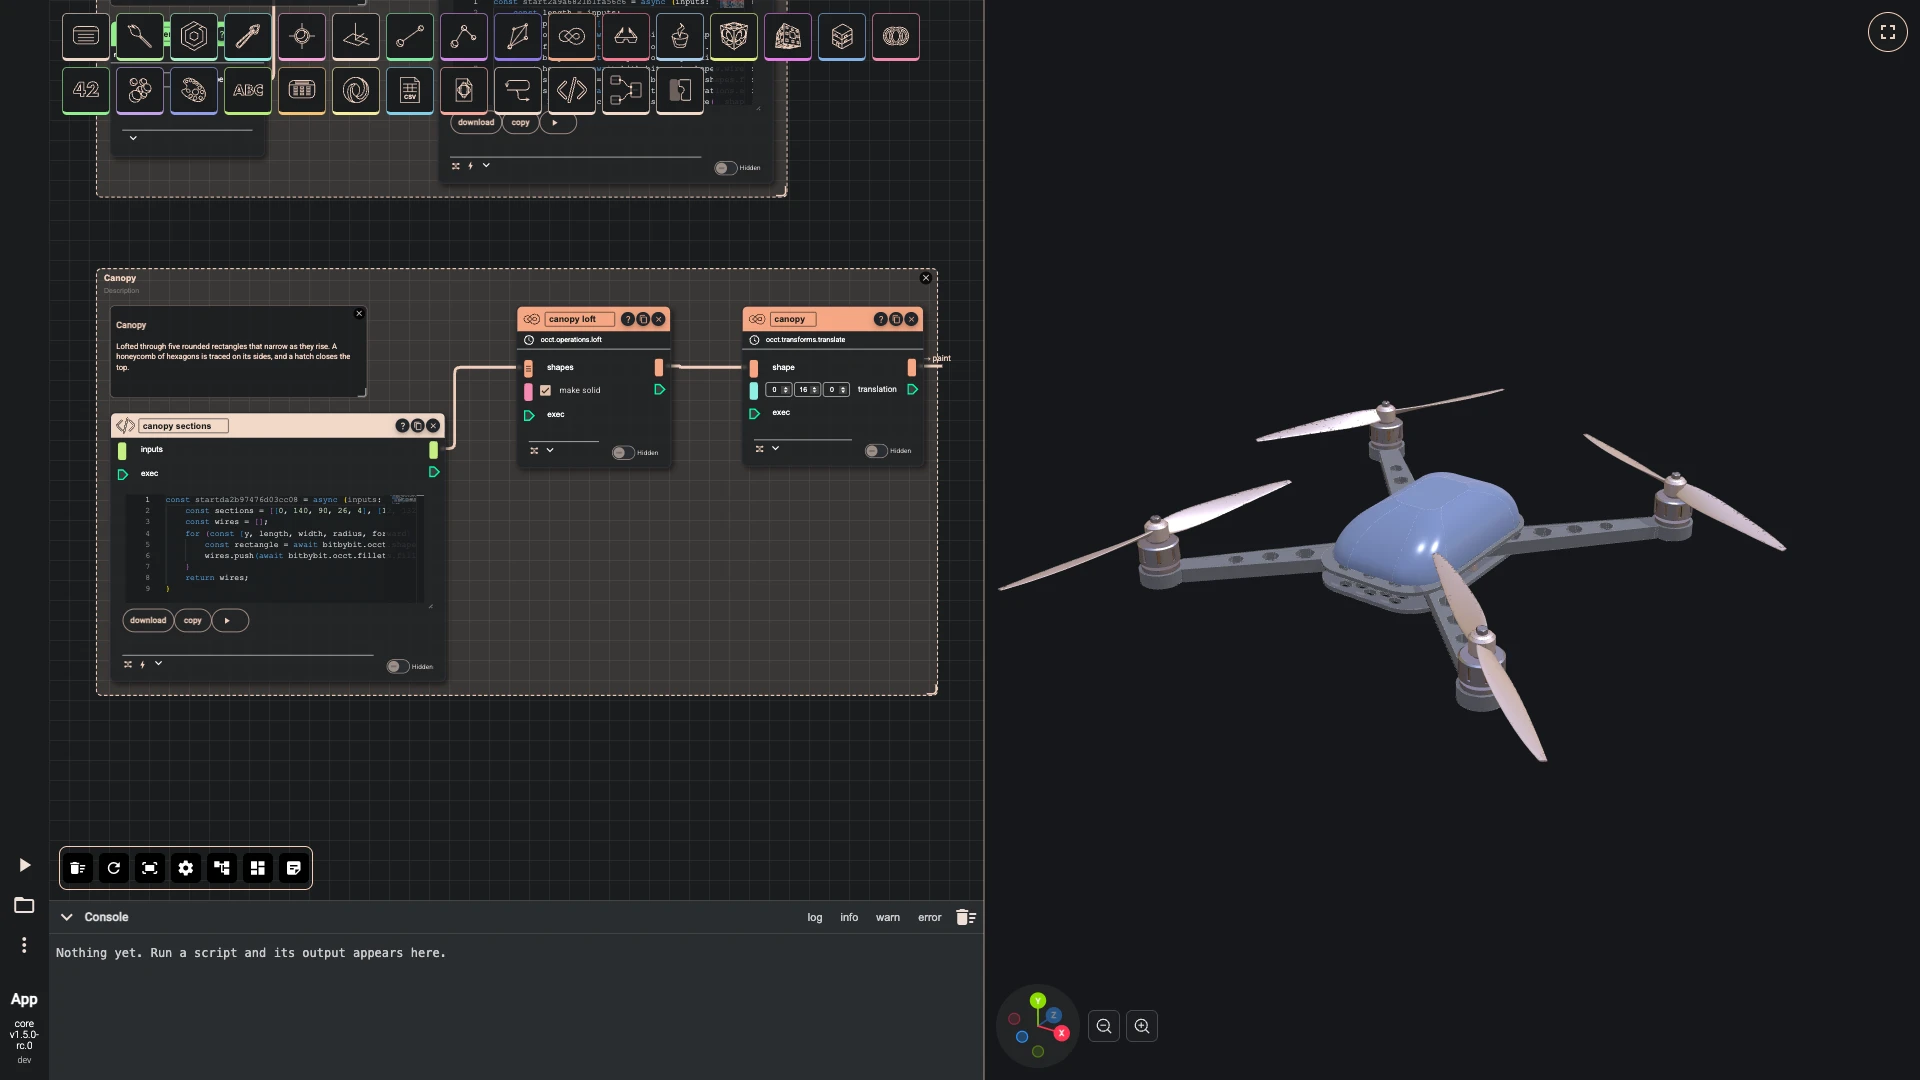This screenshot has height=1080, width=1920.
Task: Edit the canopy loft node name field
Action: point(579,319)
